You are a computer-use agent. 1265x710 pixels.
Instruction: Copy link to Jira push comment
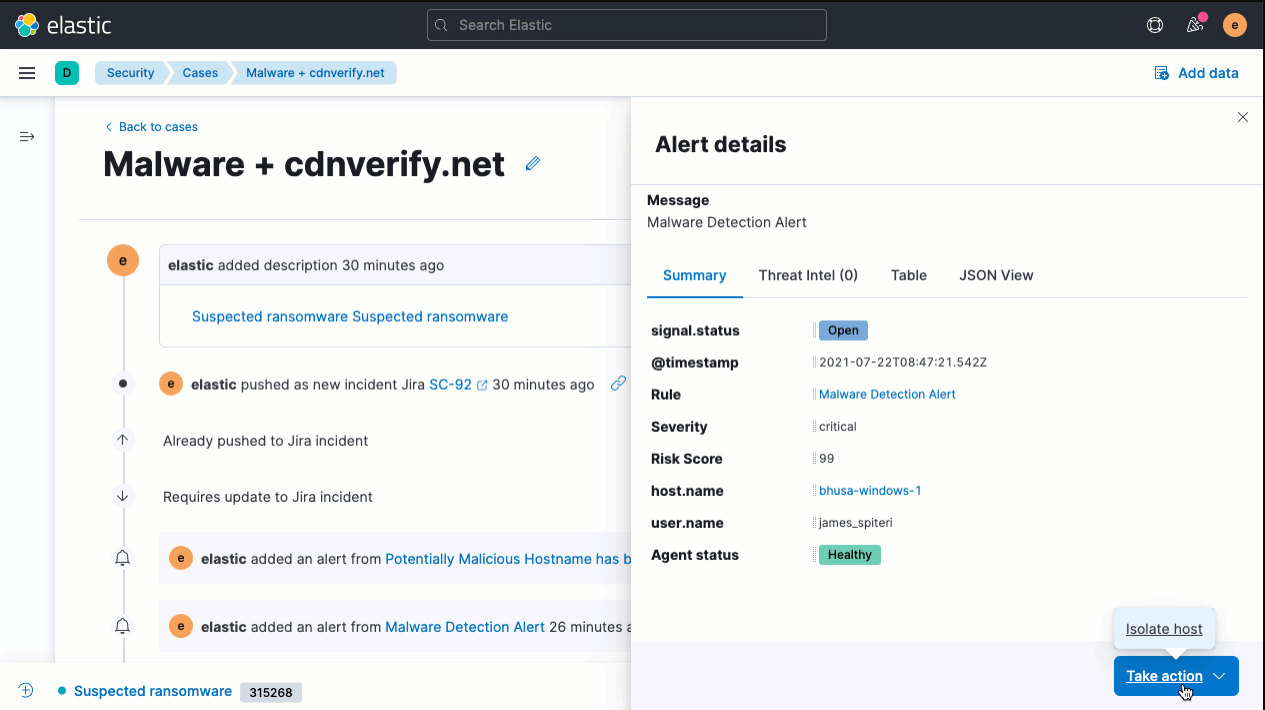coord(619,383)
